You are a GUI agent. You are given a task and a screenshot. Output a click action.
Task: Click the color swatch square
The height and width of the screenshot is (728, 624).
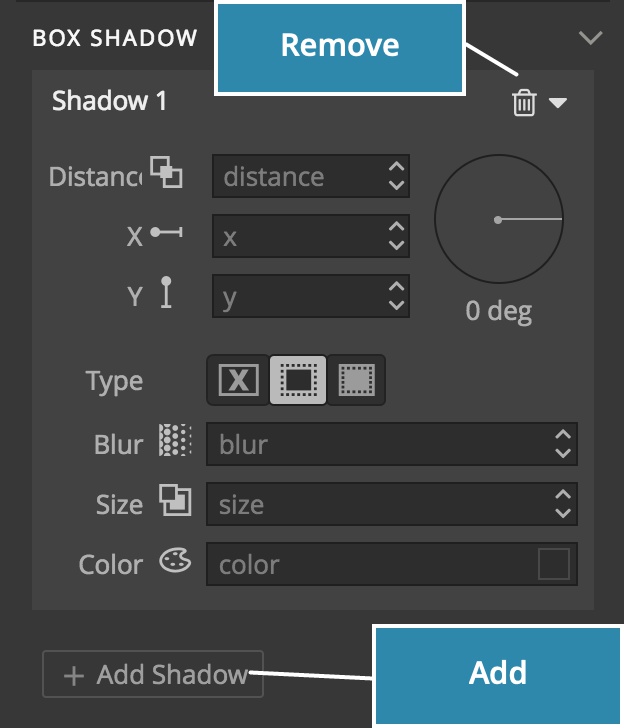[x=553, y=564]
